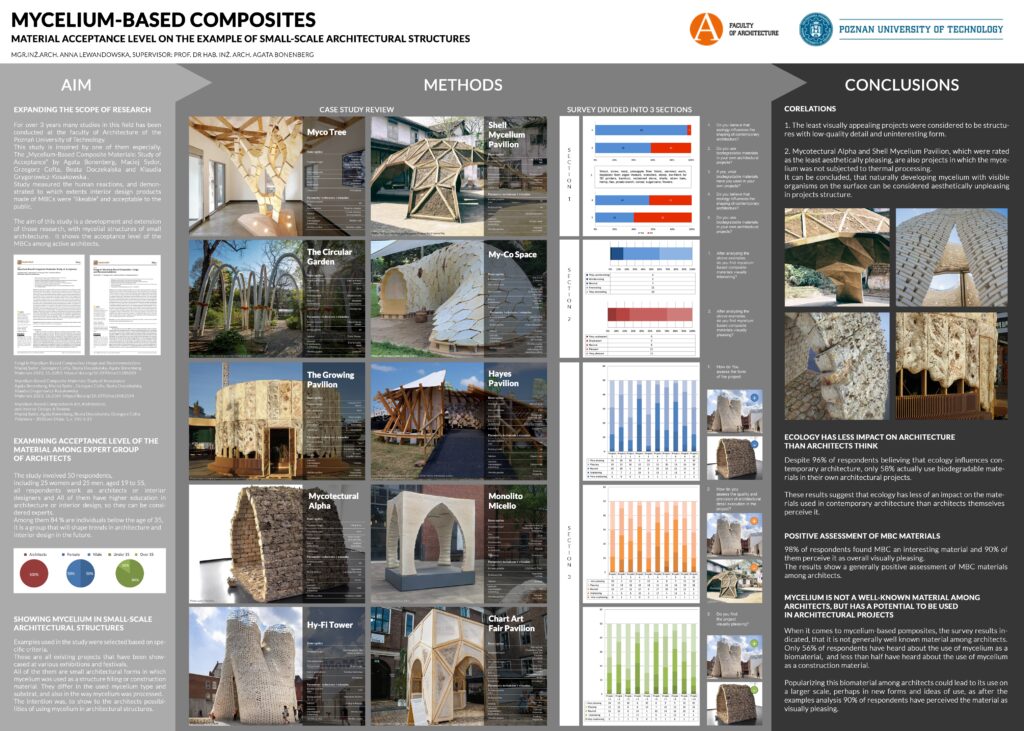Viewport: 1024px width, 731px height.
Task: Open Conclusions photo of brick tower from below
Action: click(x=952, y=257)
